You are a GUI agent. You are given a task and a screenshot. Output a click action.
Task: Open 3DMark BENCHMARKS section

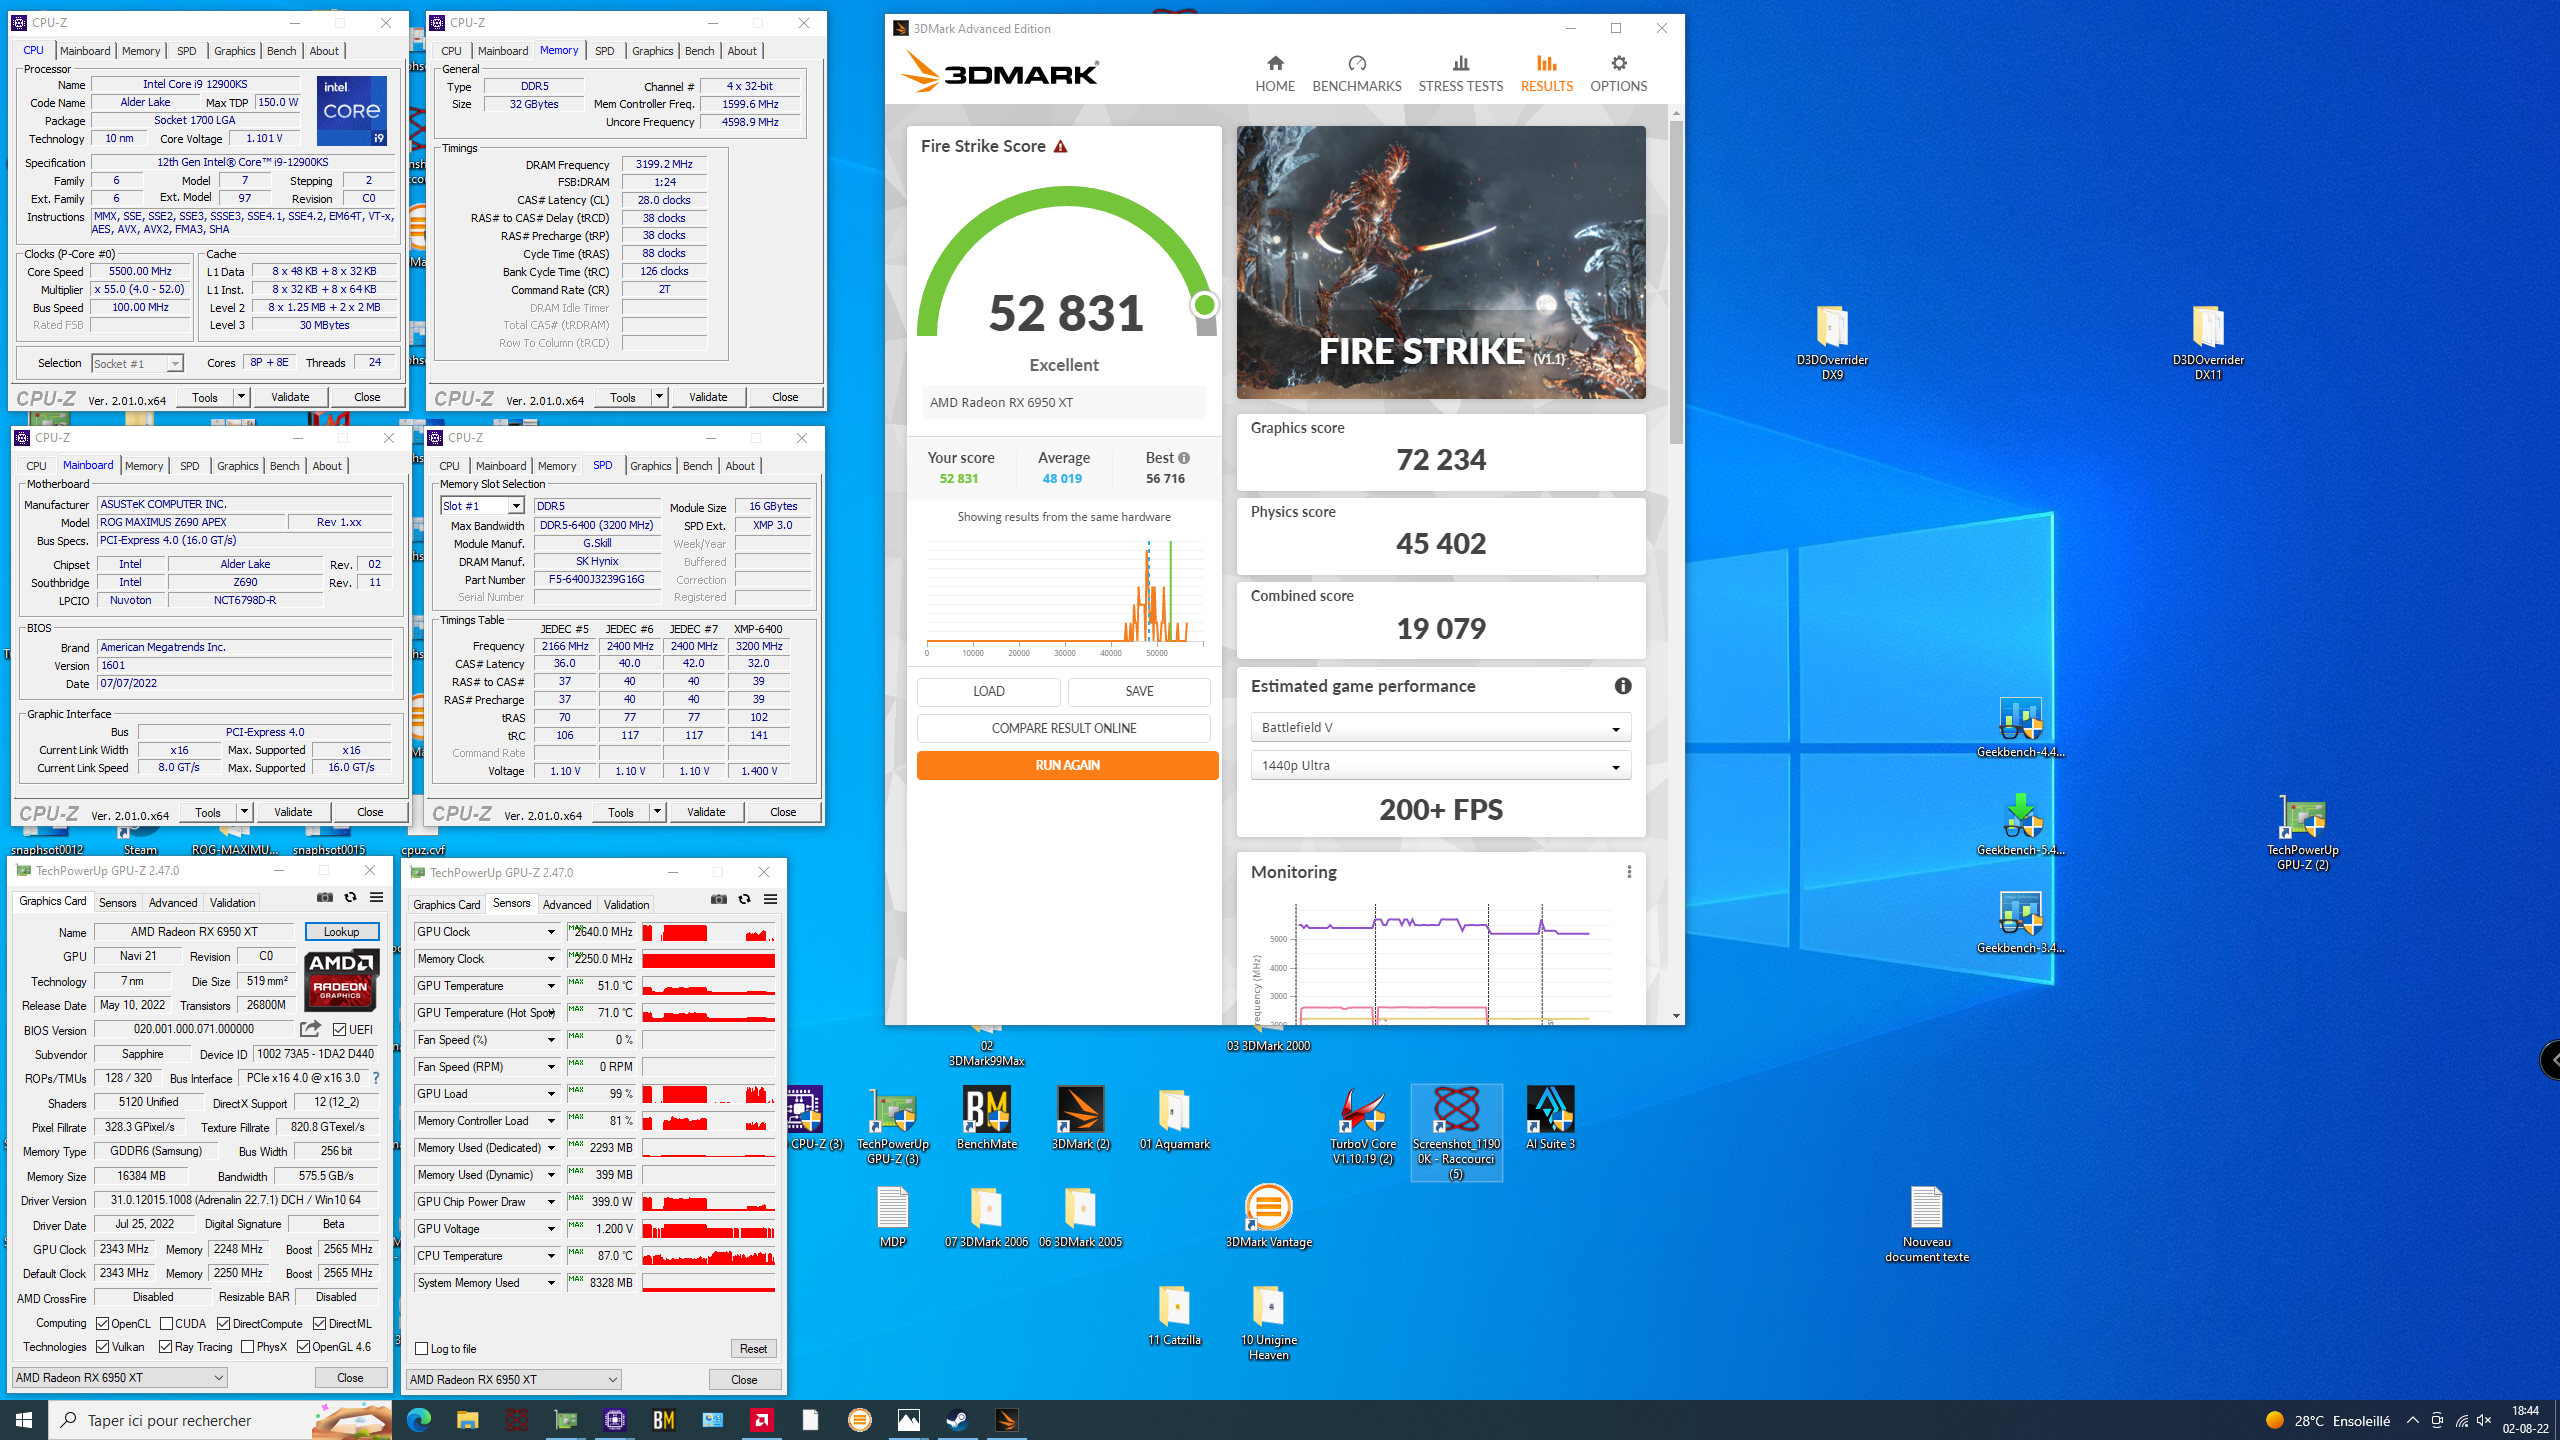pos(1356,74)
